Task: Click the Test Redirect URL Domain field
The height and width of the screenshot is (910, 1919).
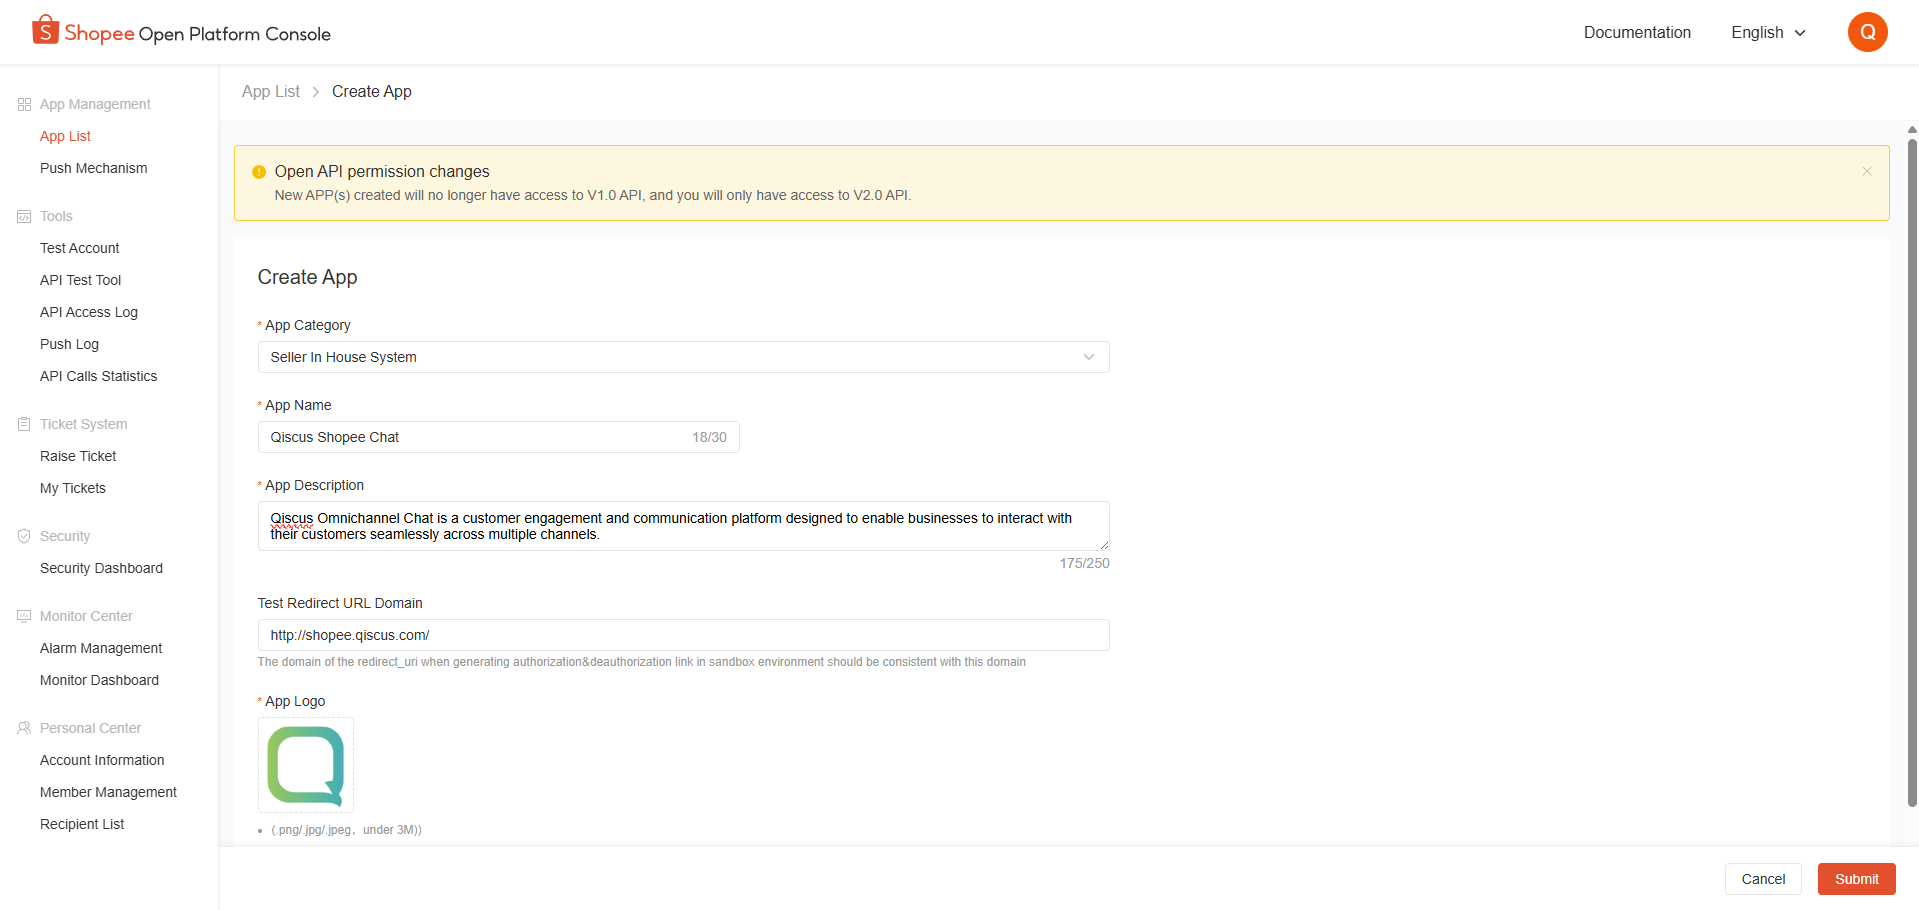Action: [683, 635]
